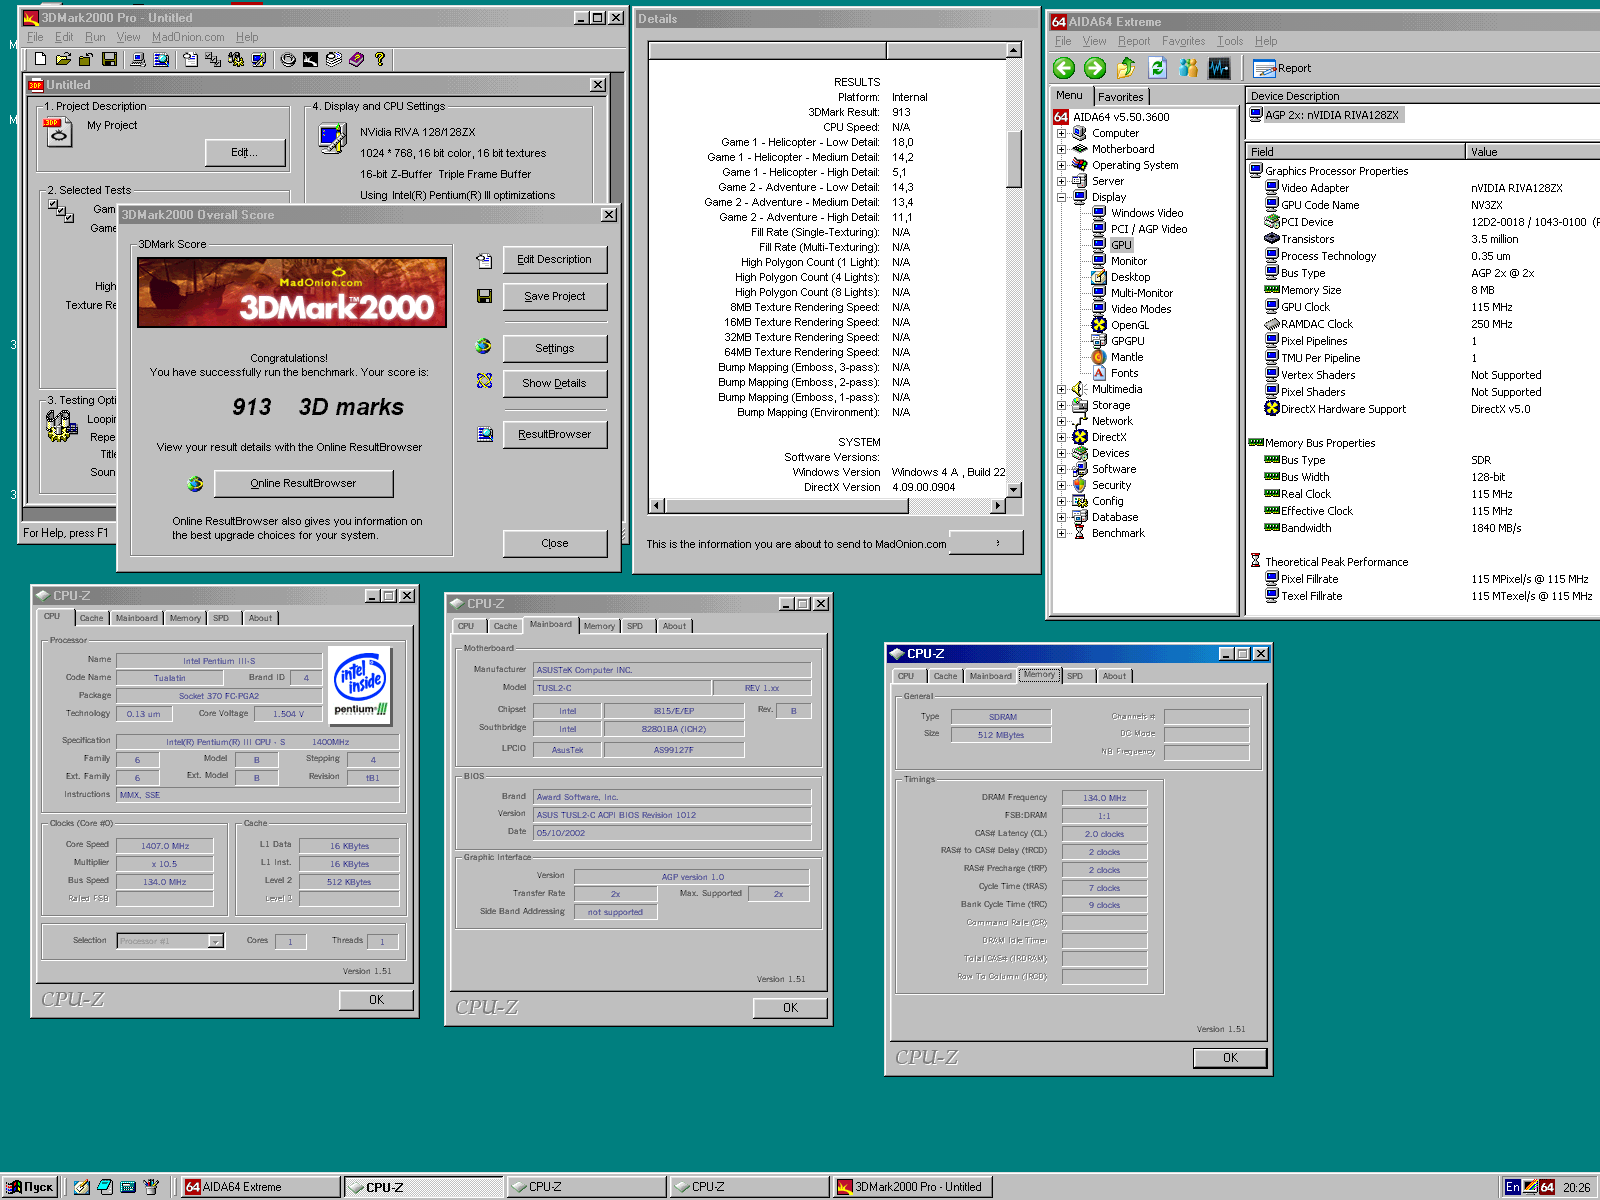
Task: Click Report button in AIDA64 toolbar
Action: (x=1281, y=68)
